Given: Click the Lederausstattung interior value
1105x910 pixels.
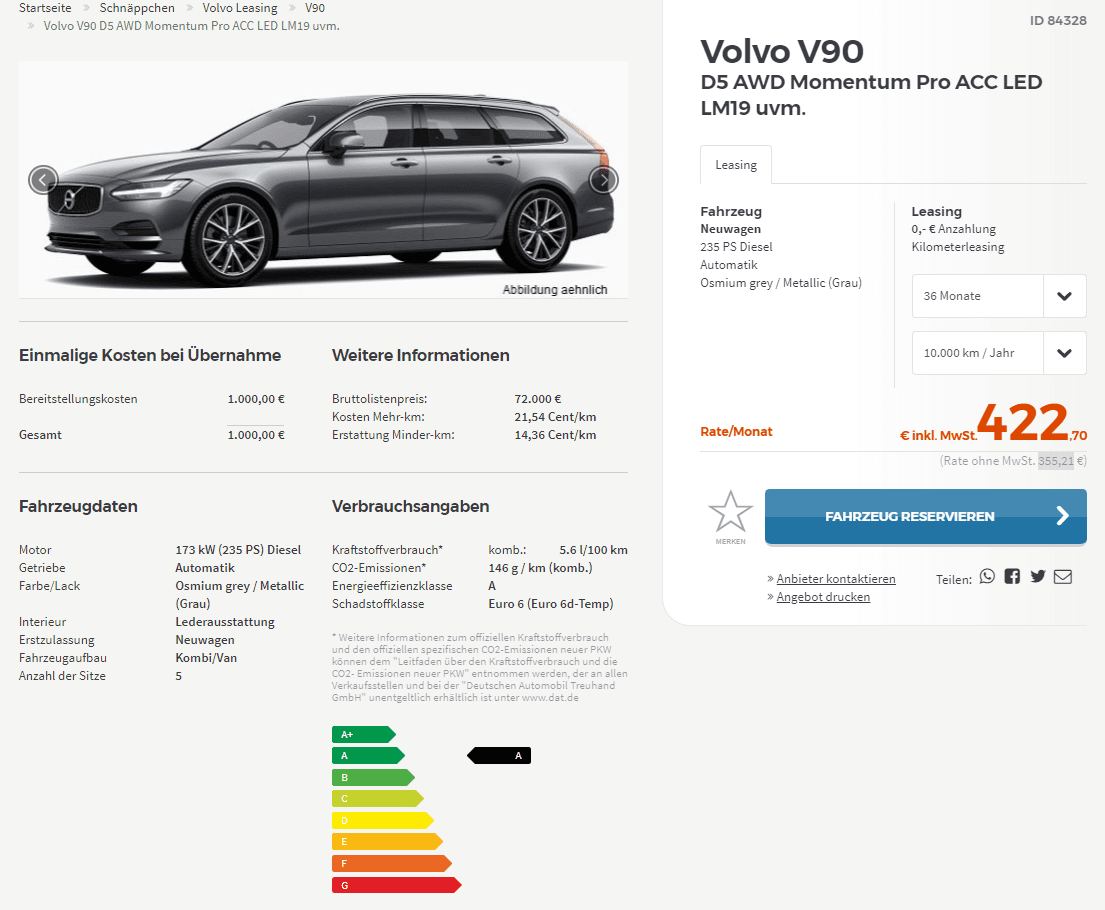Looking at the screenshot, I should tap(225, 622).
